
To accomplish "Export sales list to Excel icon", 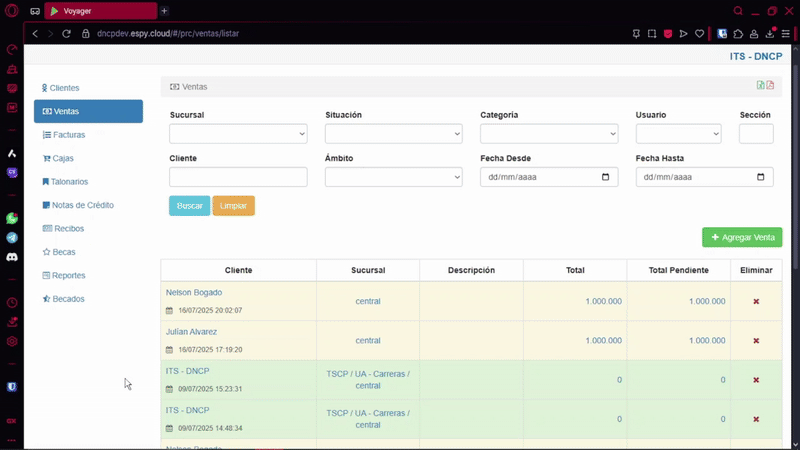I will (x=761, y=86).
